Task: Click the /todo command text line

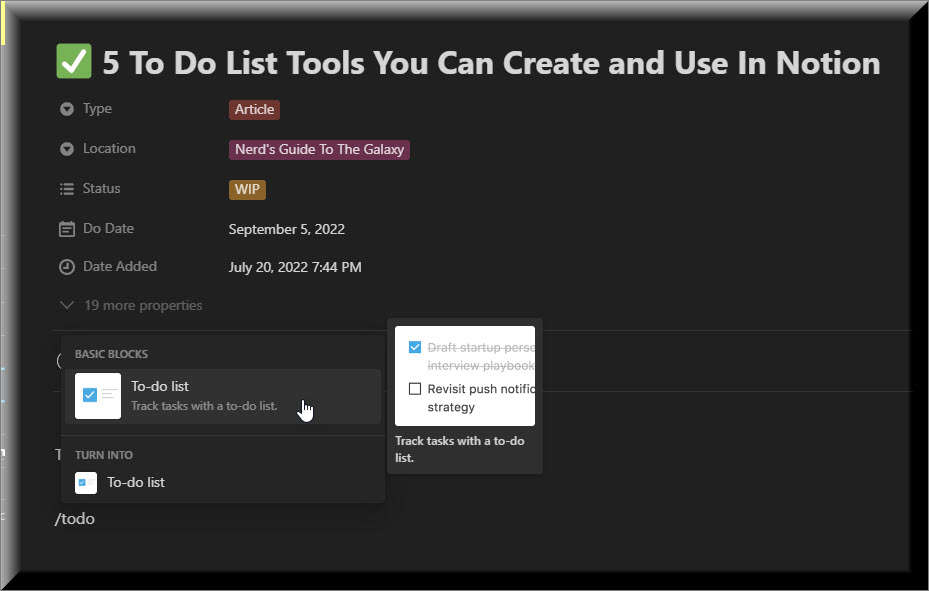Action: (x=75, y=519)
